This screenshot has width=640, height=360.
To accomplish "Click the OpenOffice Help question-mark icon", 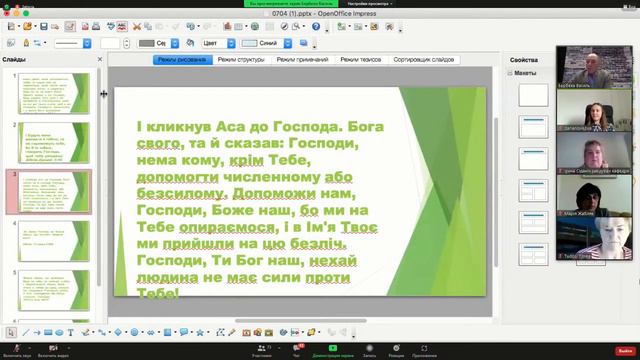I will (x=316, y=27).
